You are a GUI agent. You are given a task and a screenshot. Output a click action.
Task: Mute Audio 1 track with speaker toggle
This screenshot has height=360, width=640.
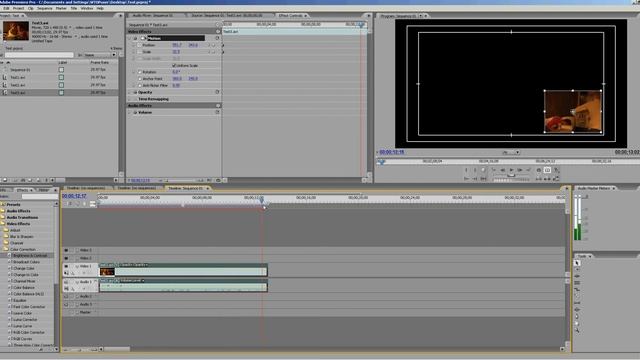click(66, 282)
